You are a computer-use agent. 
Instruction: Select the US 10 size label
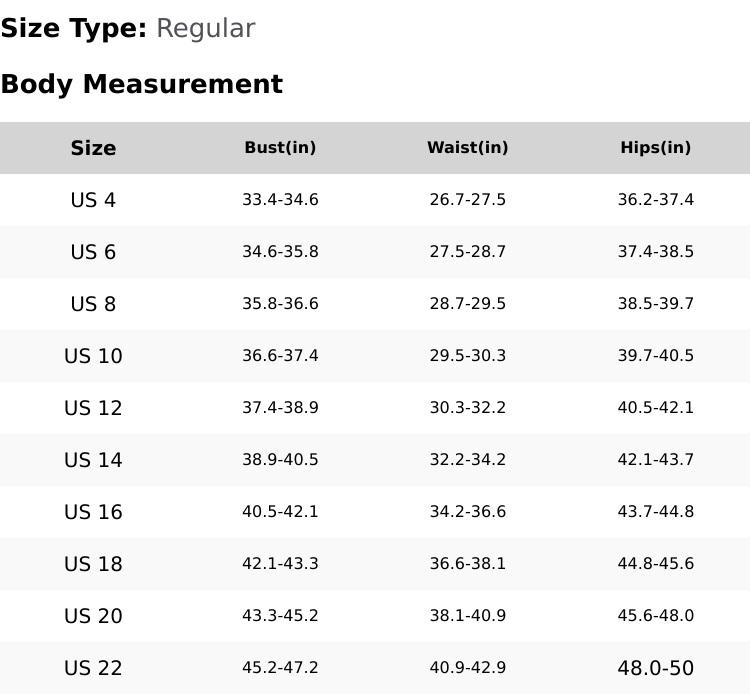(93, 356)
